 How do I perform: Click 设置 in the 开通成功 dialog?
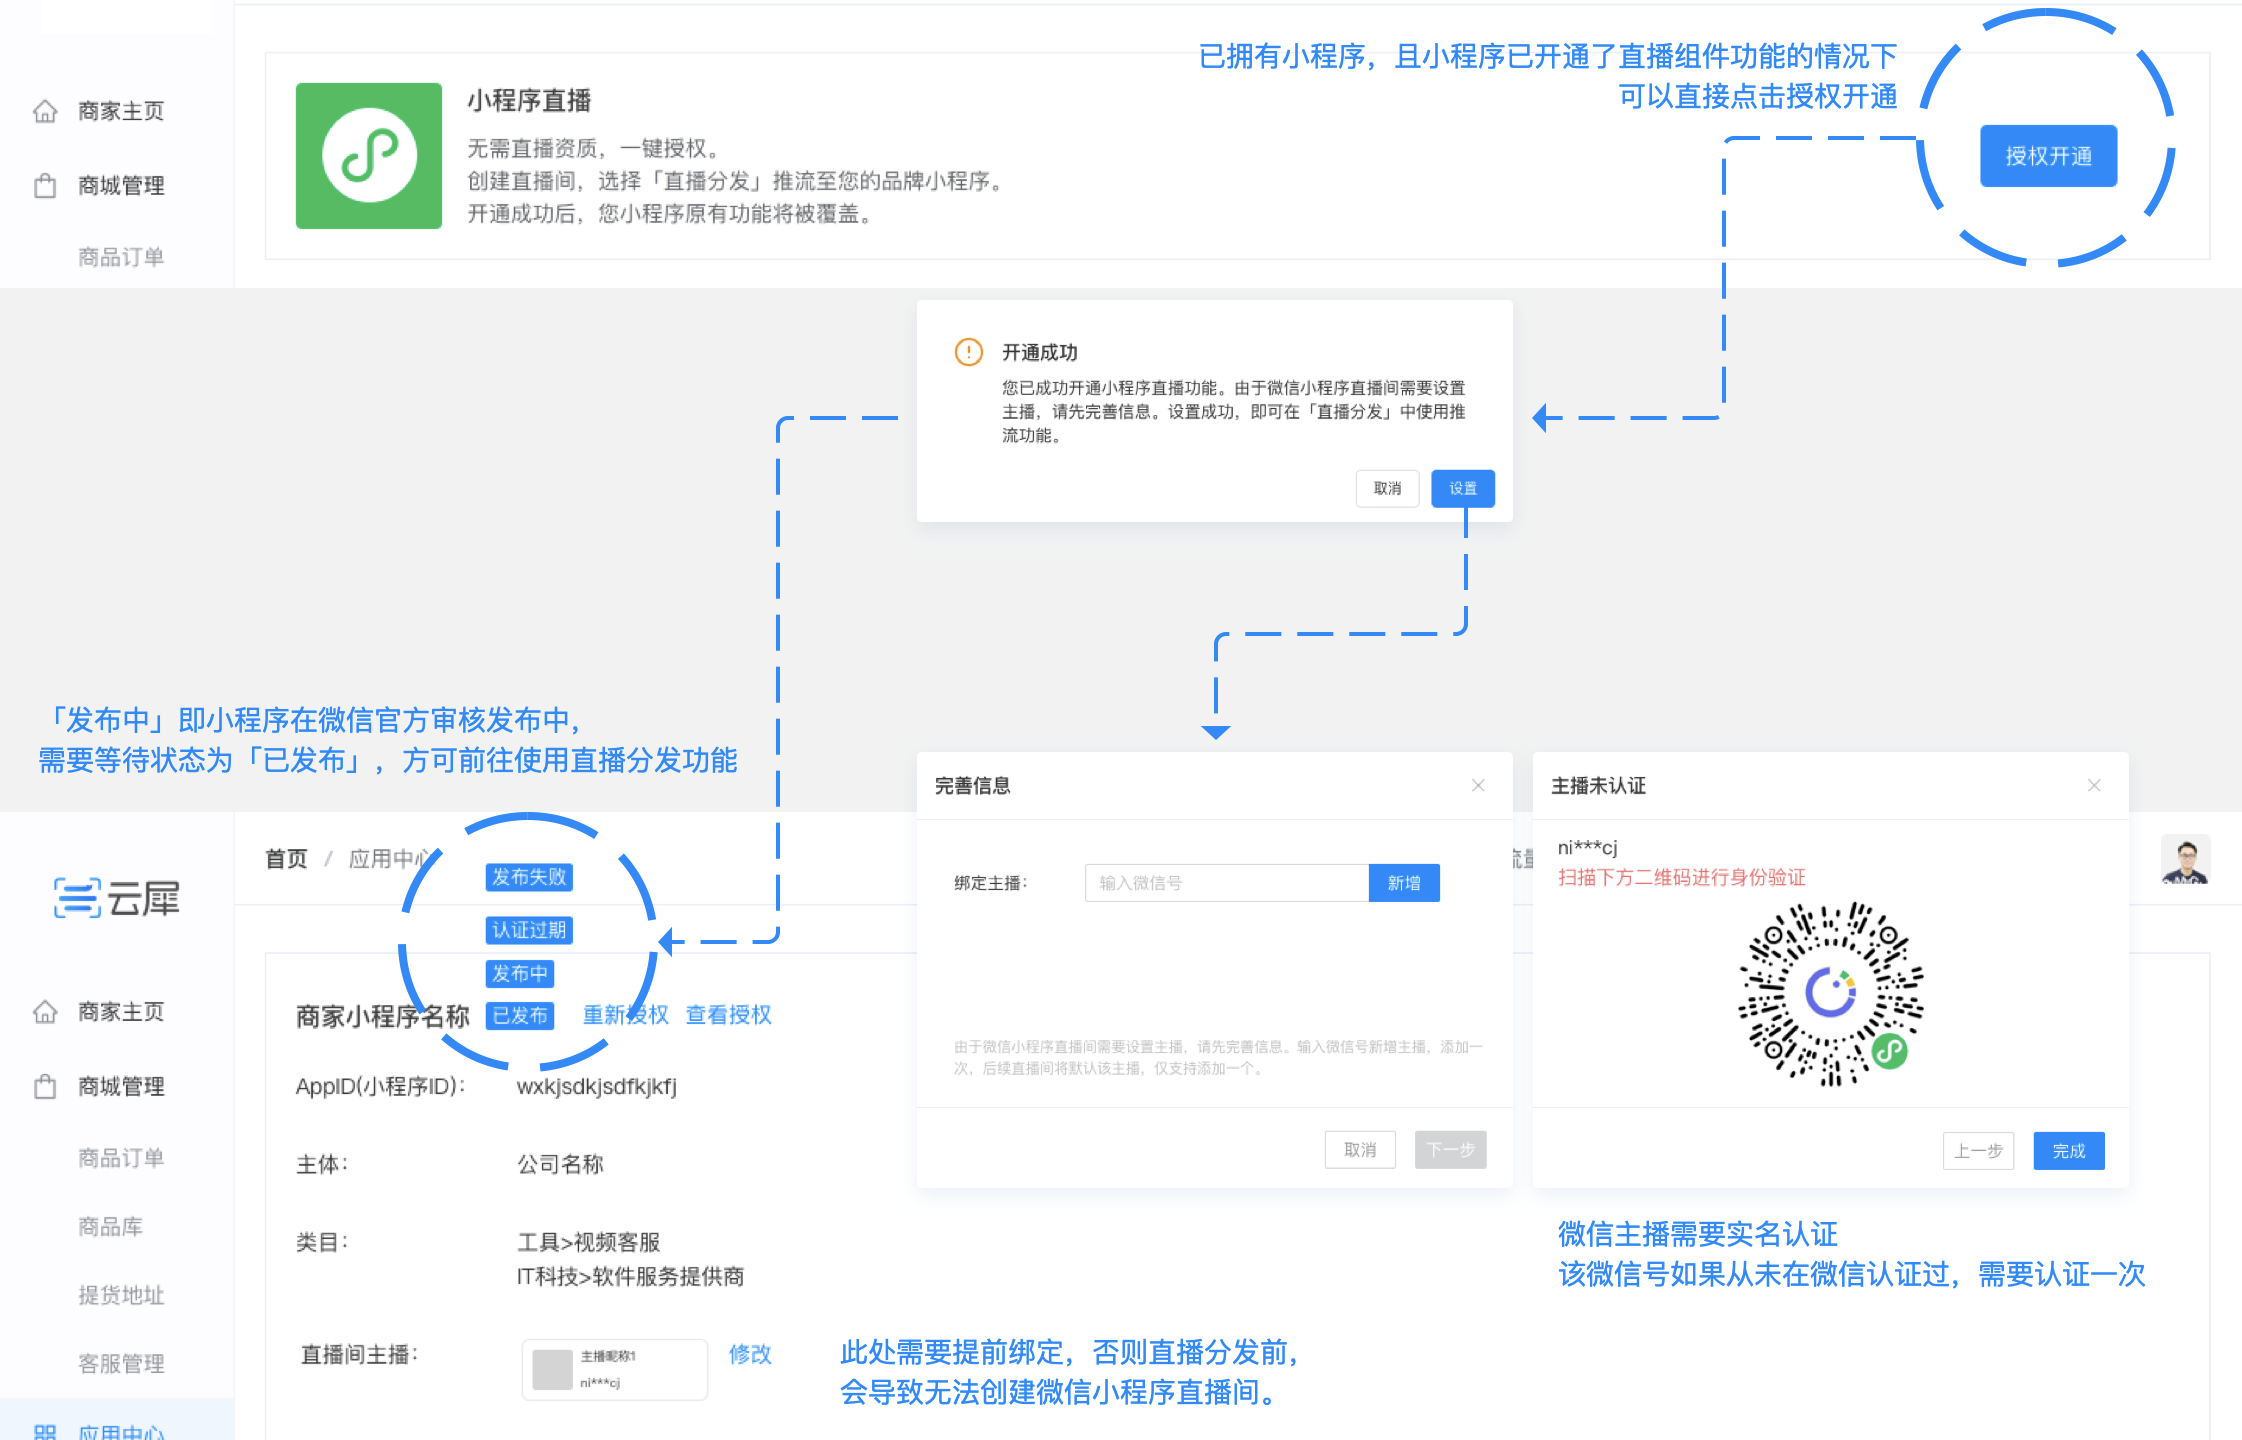(x=1463, y=488)
